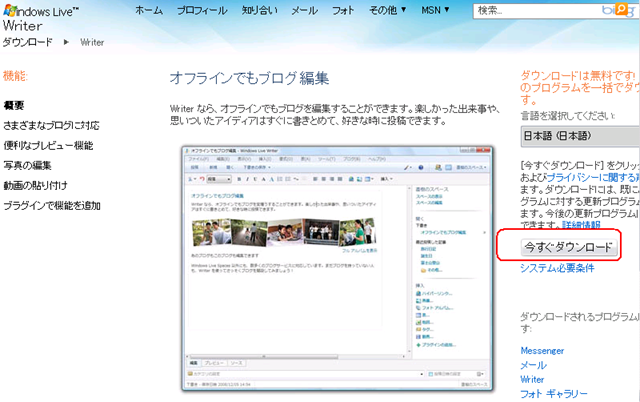This screenshot has width=640, height=402.
Task: Click the heading オフラインでもブログ編集
Action: 249,78
